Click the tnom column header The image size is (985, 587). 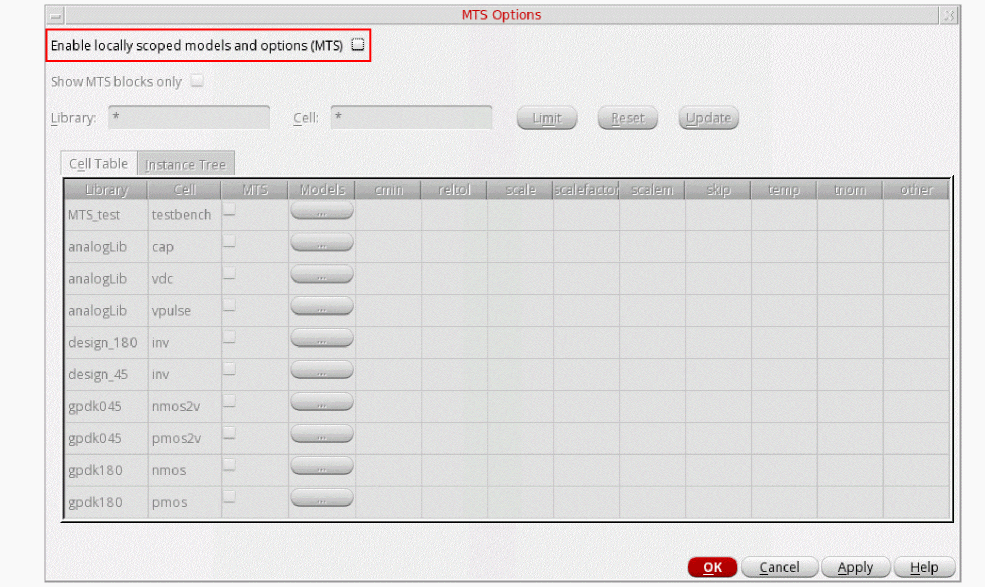(x=850, y=189)
